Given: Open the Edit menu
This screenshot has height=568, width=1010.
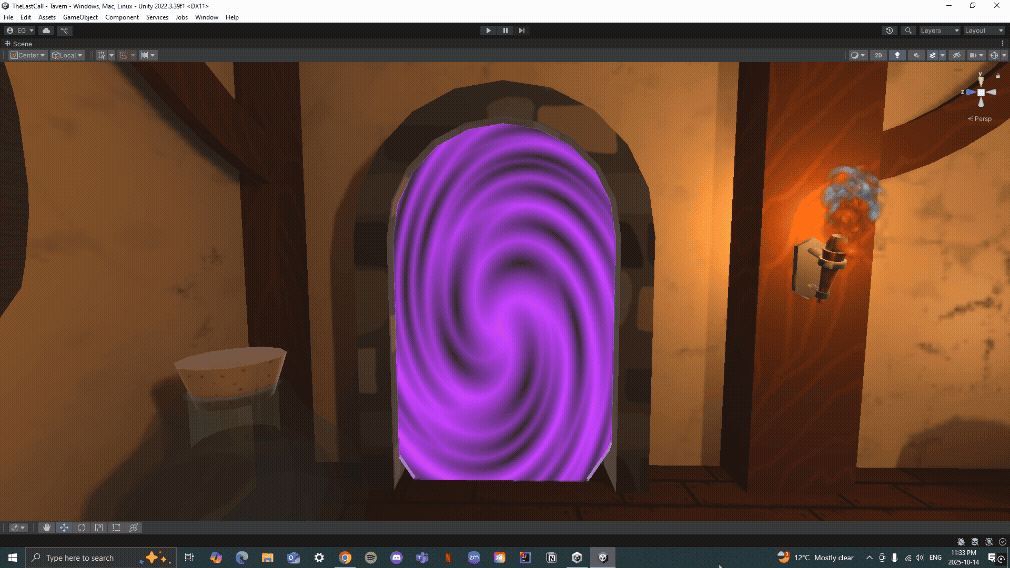Looking at the screenshot, I should click(26, 17).
